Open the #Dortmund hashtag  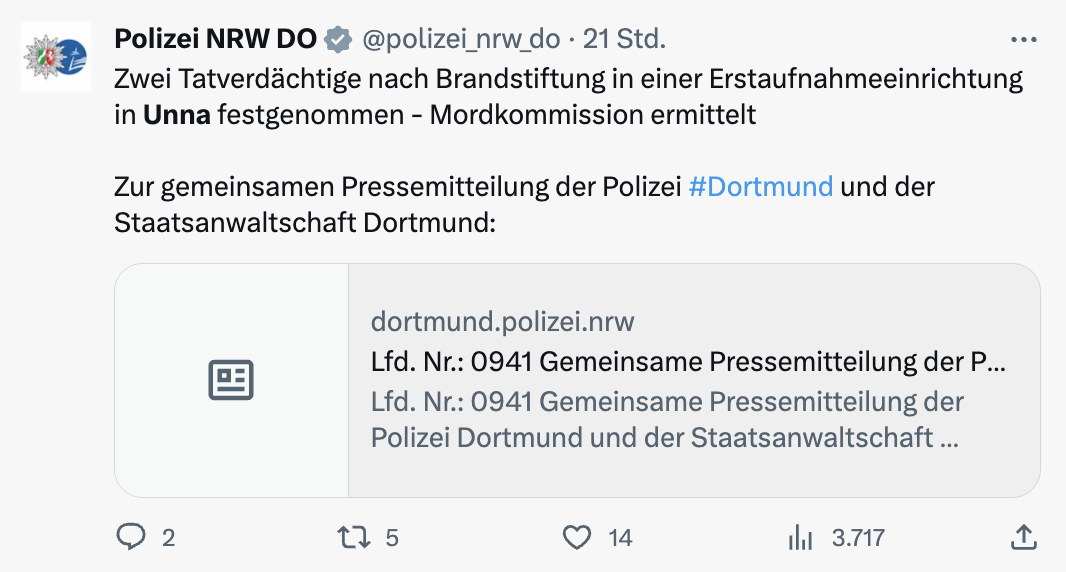click(761, 186)
